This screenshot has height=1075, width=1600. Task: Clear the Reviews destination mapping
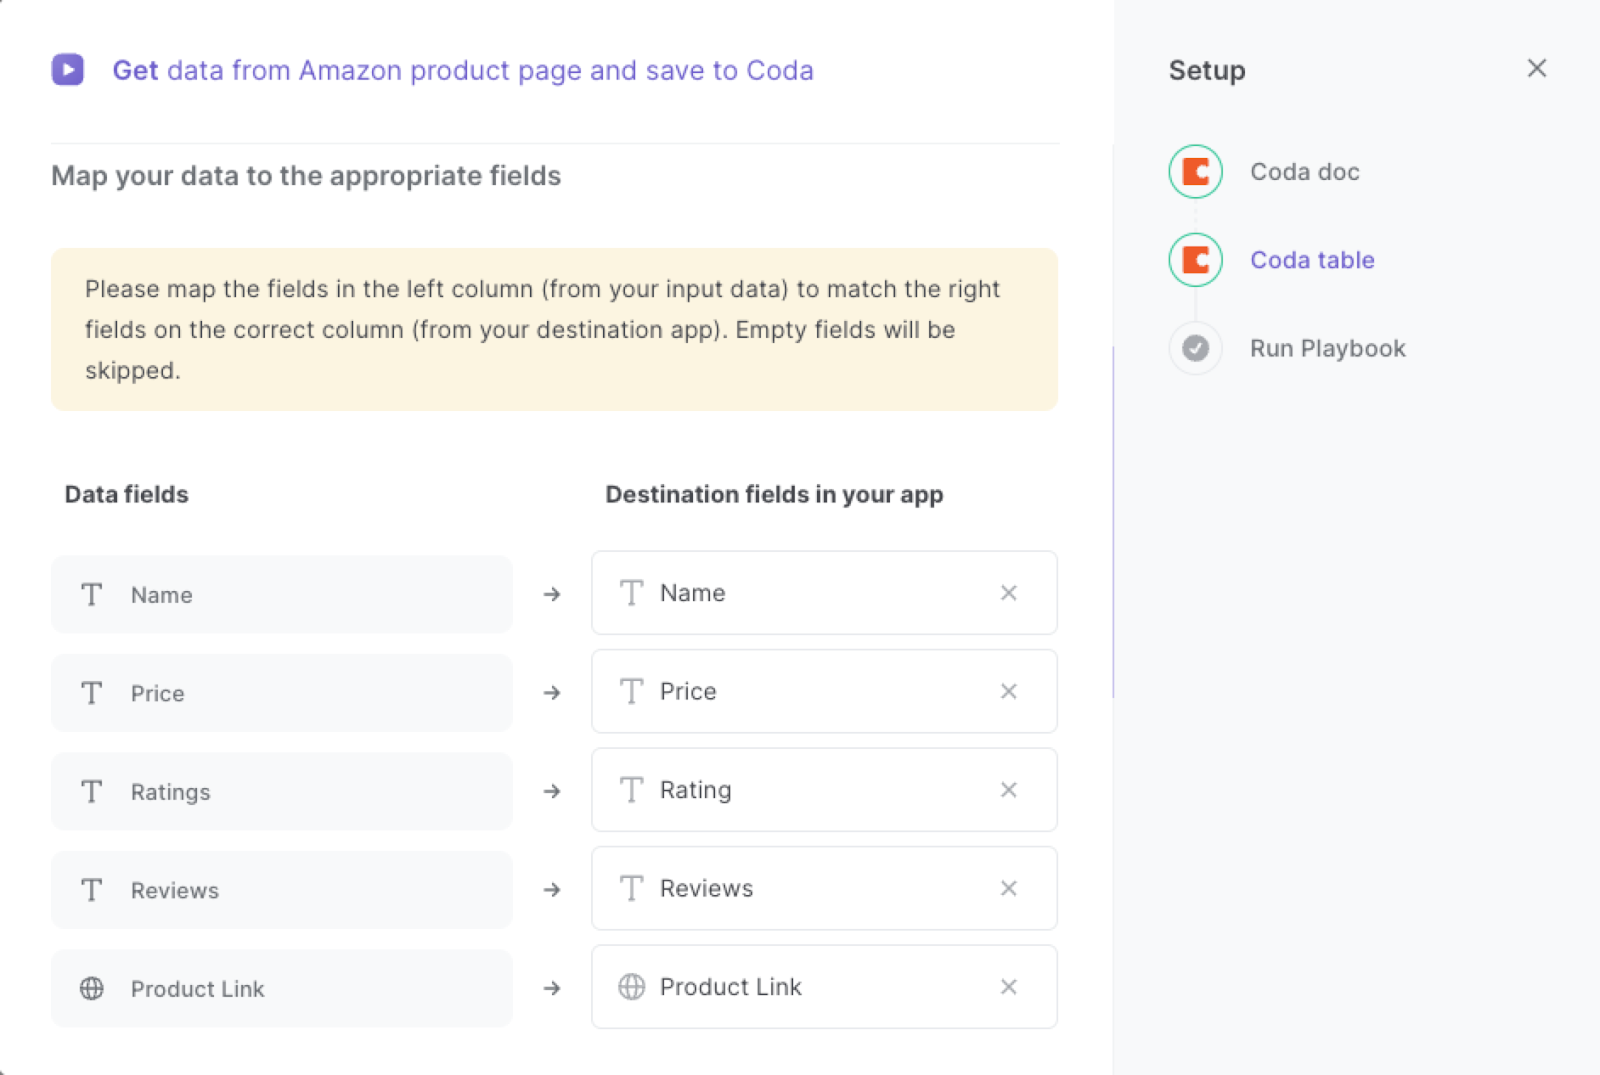tap(1009, 889)
